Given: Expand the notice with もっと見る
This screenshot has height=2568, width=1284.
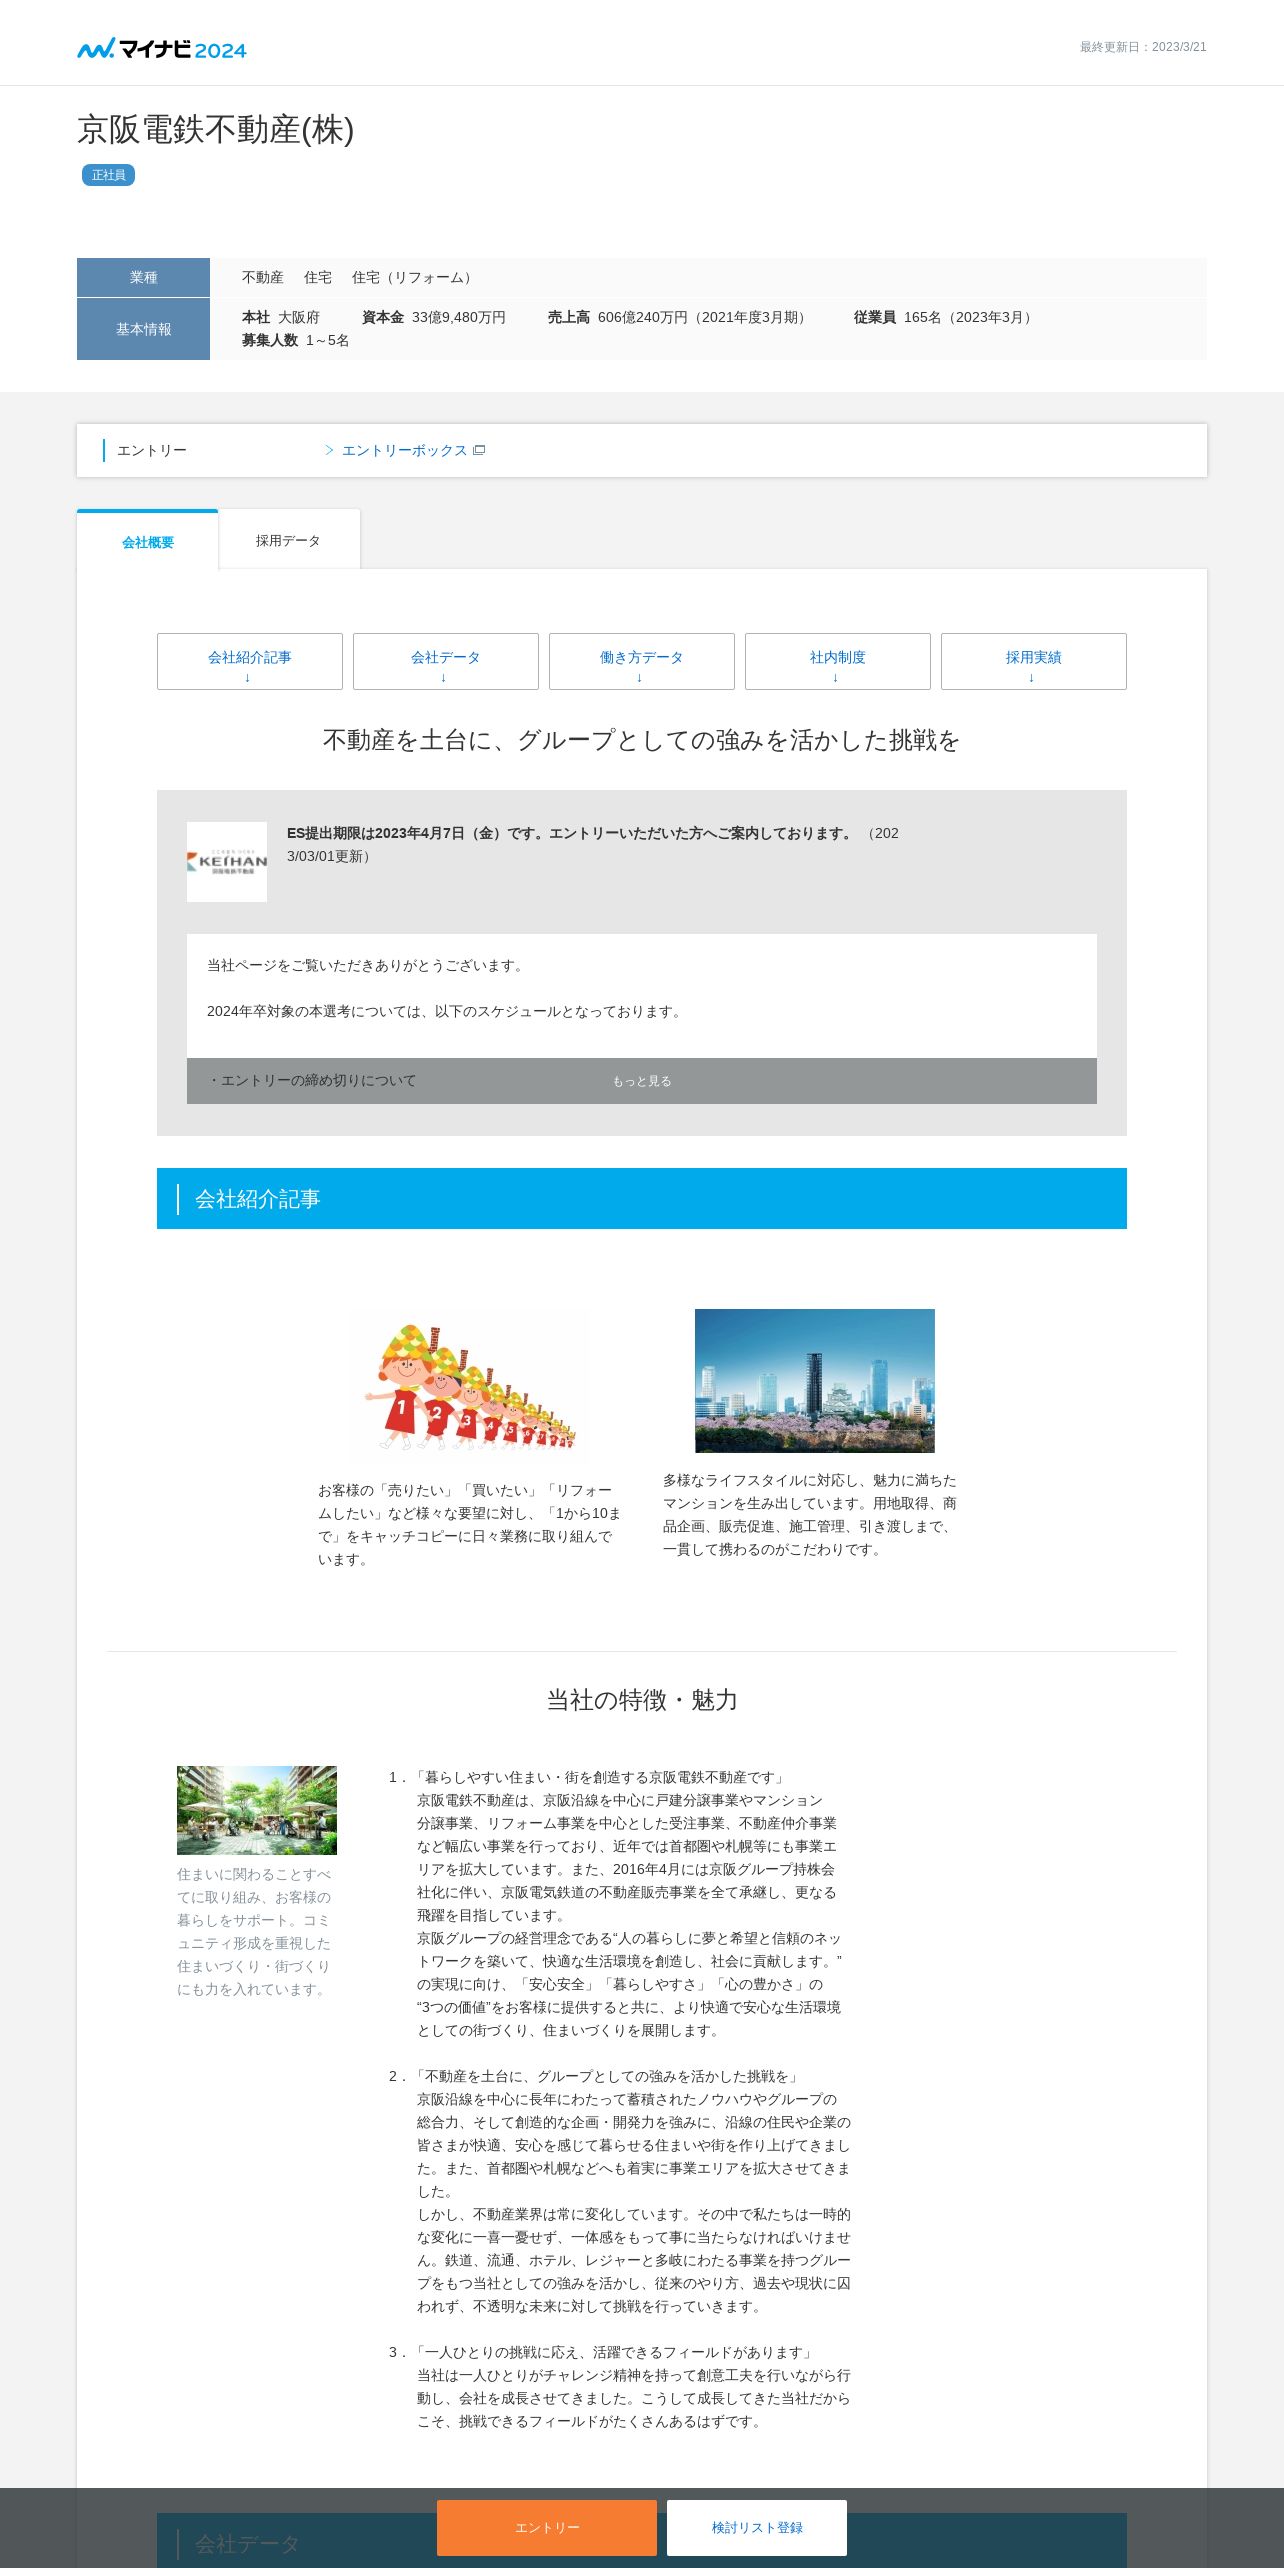Looking at the screenshot, I should 642,1081.
